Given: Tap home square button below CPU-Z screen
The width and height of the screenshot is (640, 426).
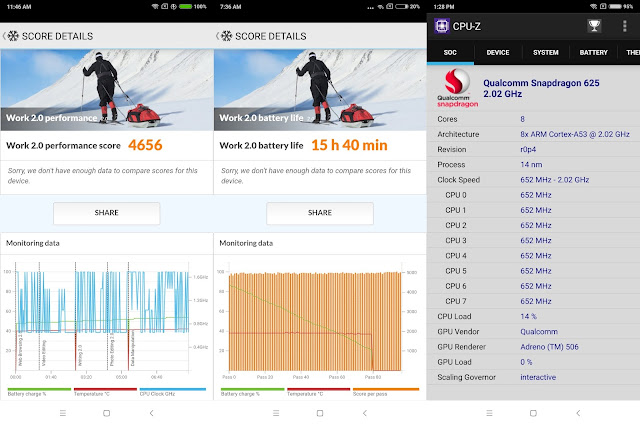Looking at the screenshot, I should point(533,413).
